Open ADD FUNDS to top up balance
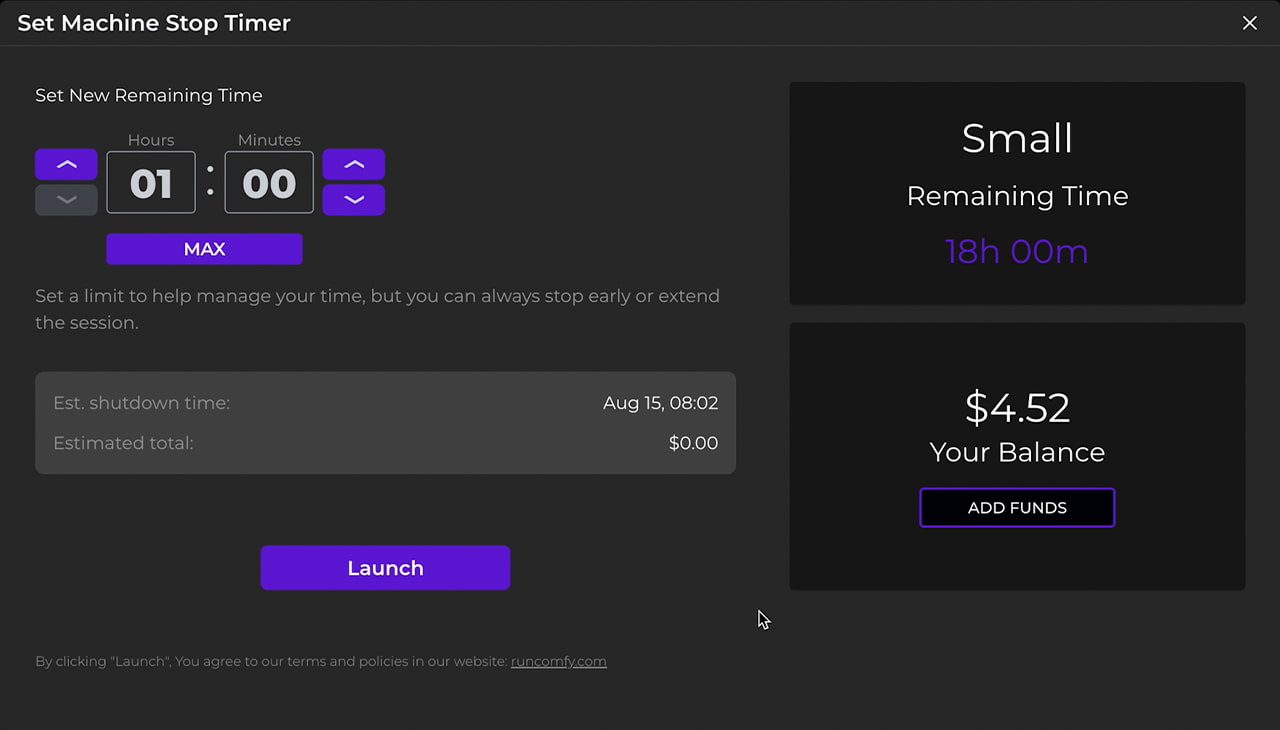Viewport: 1280px width, 730px height. click(1017, 508)
